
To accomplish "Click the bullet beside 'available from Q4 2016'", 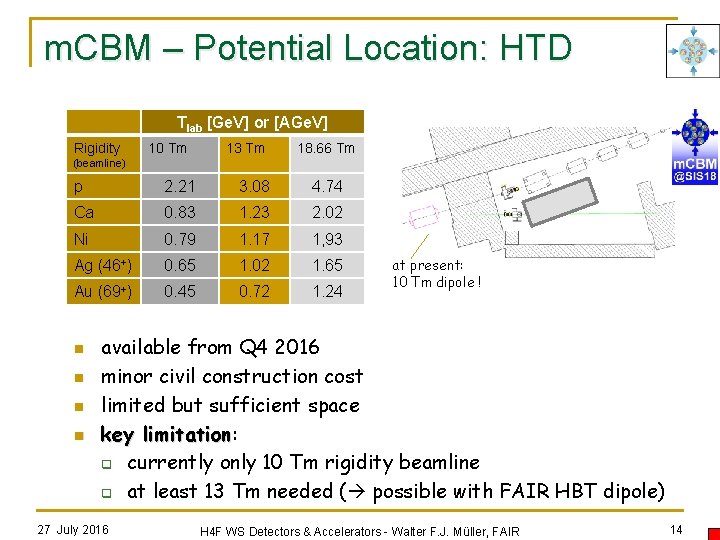I will (79, 349).
